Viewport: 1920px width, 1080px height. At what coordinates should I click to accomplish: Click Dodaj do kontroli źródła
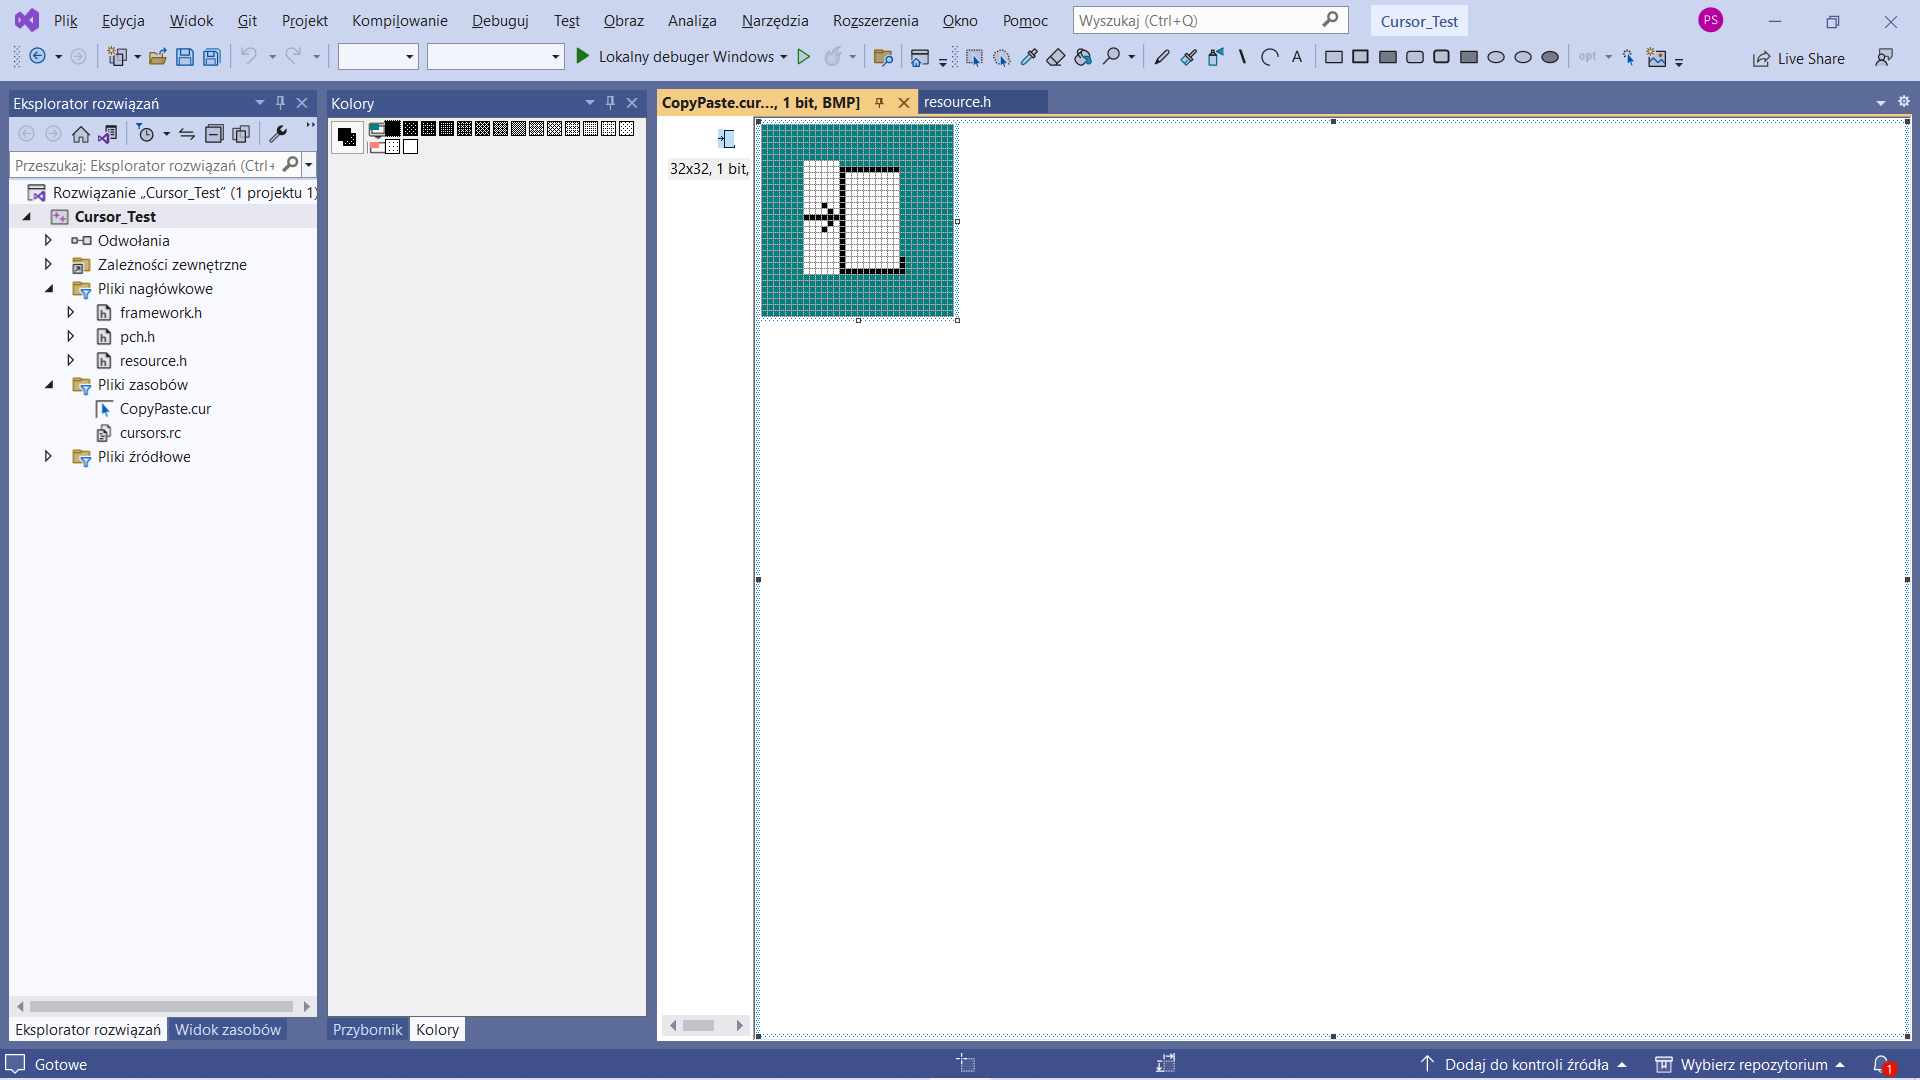(1523, 1064)
